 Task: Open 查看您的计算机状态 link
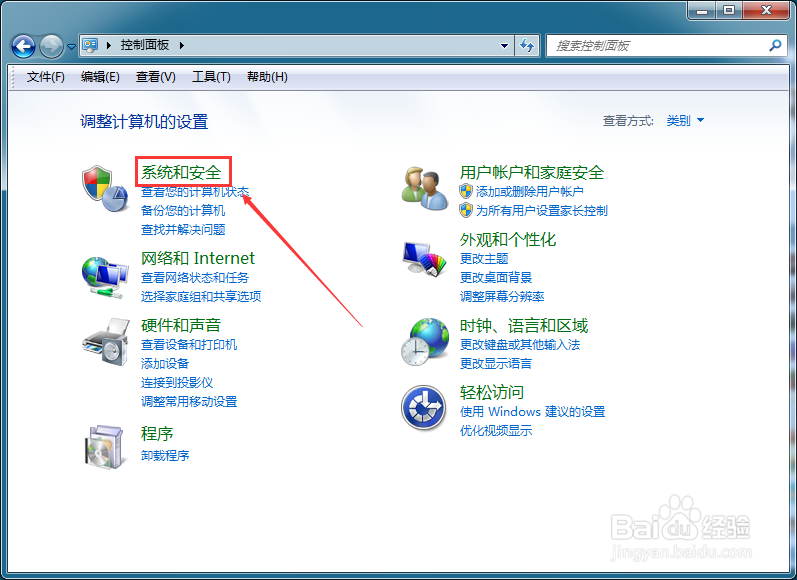pos(195,192)
